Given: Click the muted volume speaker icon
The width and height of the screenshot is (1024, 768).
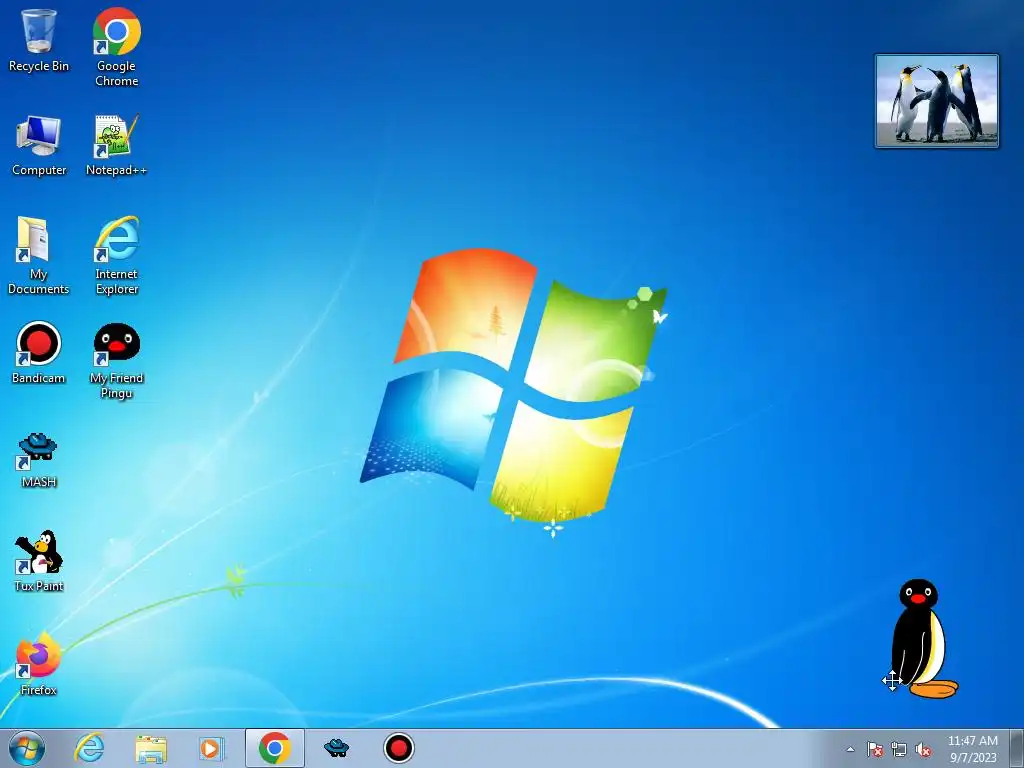Looking at the screenshot, I should [x=923, y=749].
